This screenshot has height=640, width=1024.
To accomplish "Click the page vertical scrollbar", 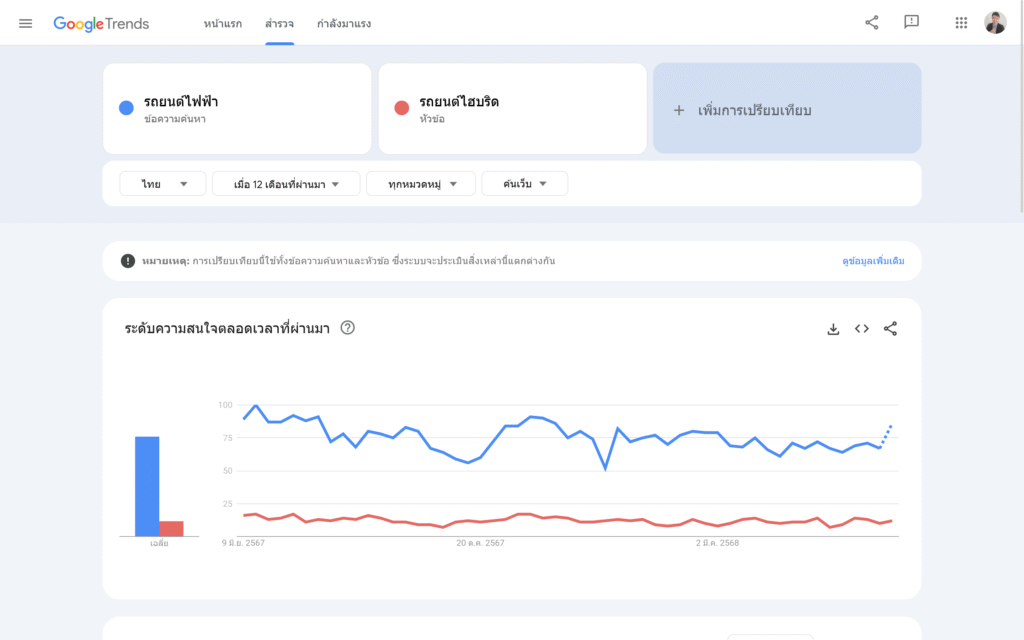I will [1021, 108].
